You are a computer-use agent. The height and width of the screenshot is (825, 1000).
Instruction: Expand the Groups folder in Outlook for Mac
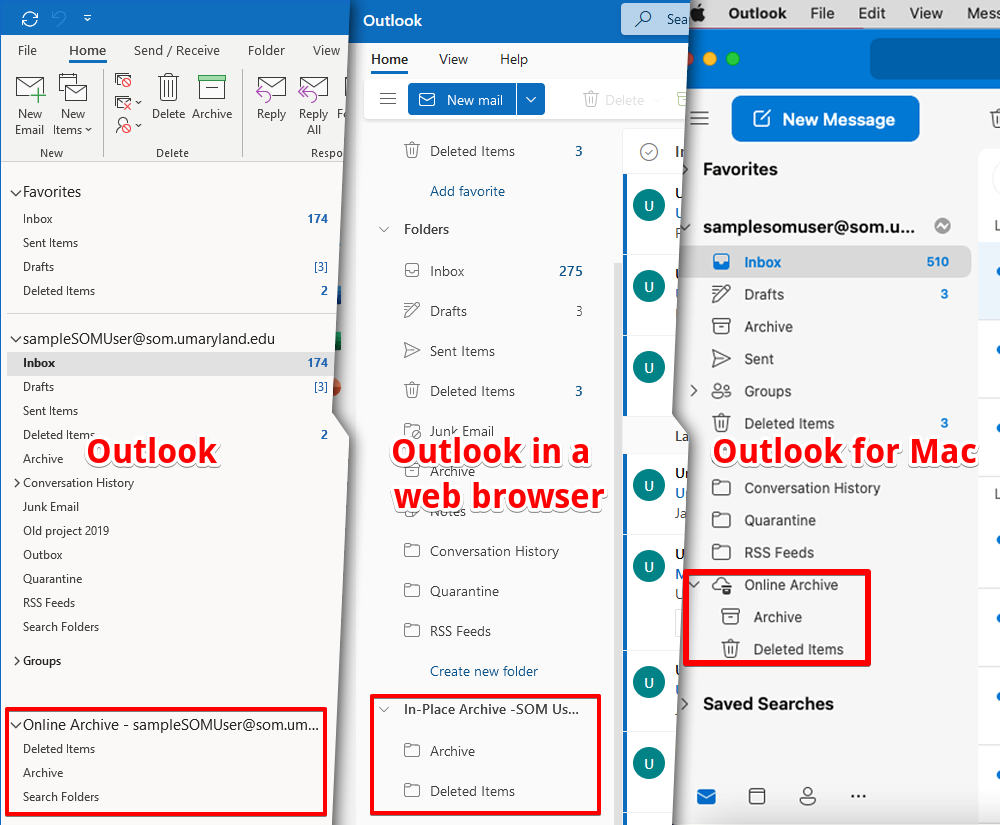click(x=694, y=391)
